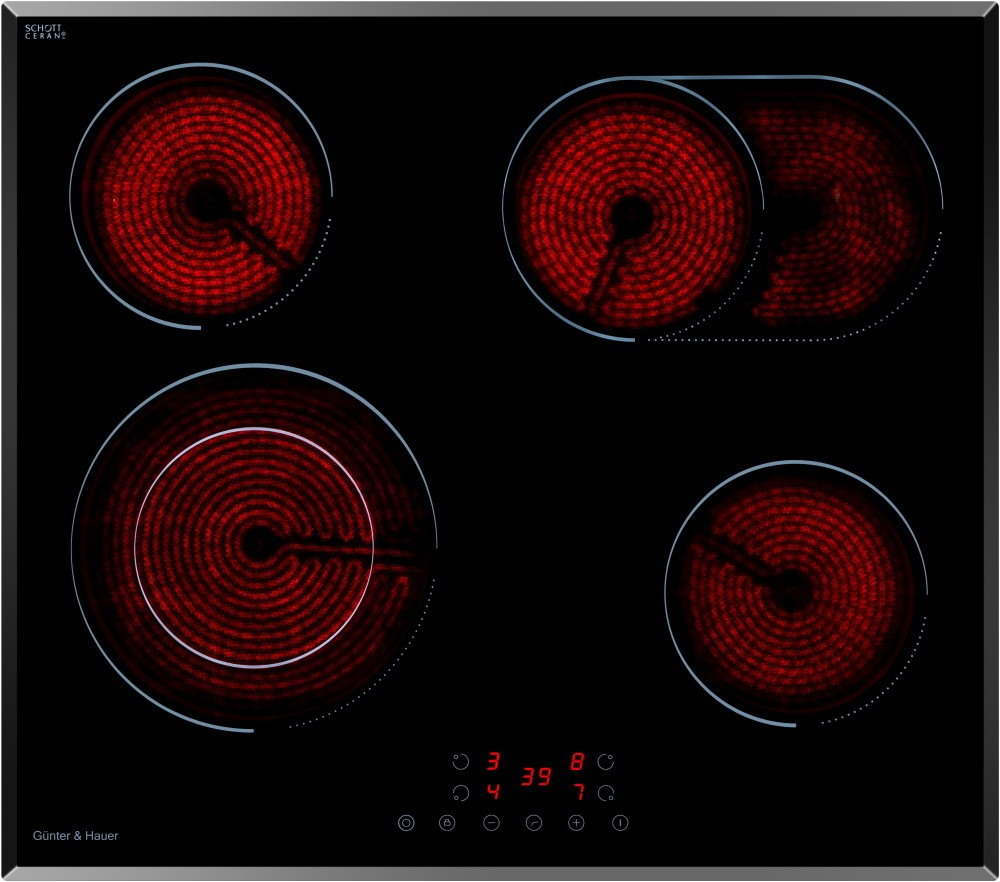Select the top-right burner zone icon
The height and width of the screenshot is (882, 1000).
[x=606, y=762]
